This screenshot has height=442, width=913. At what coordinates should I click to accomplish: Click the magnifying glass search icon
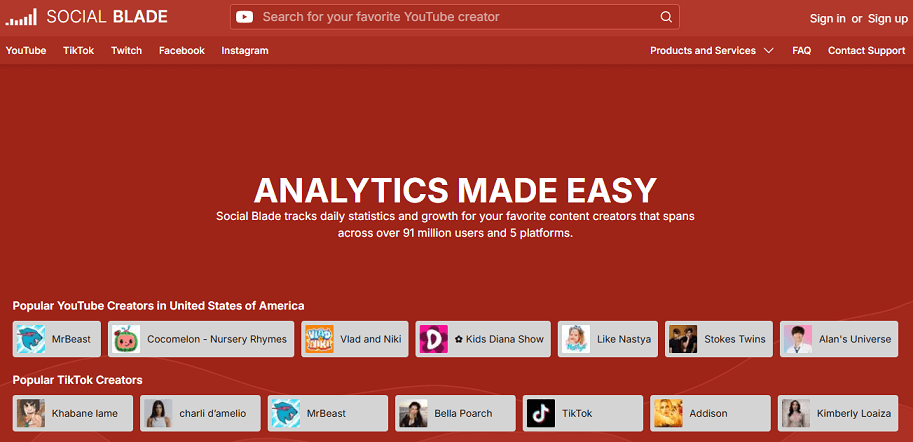pyautogui.click(x=666, y=17)
